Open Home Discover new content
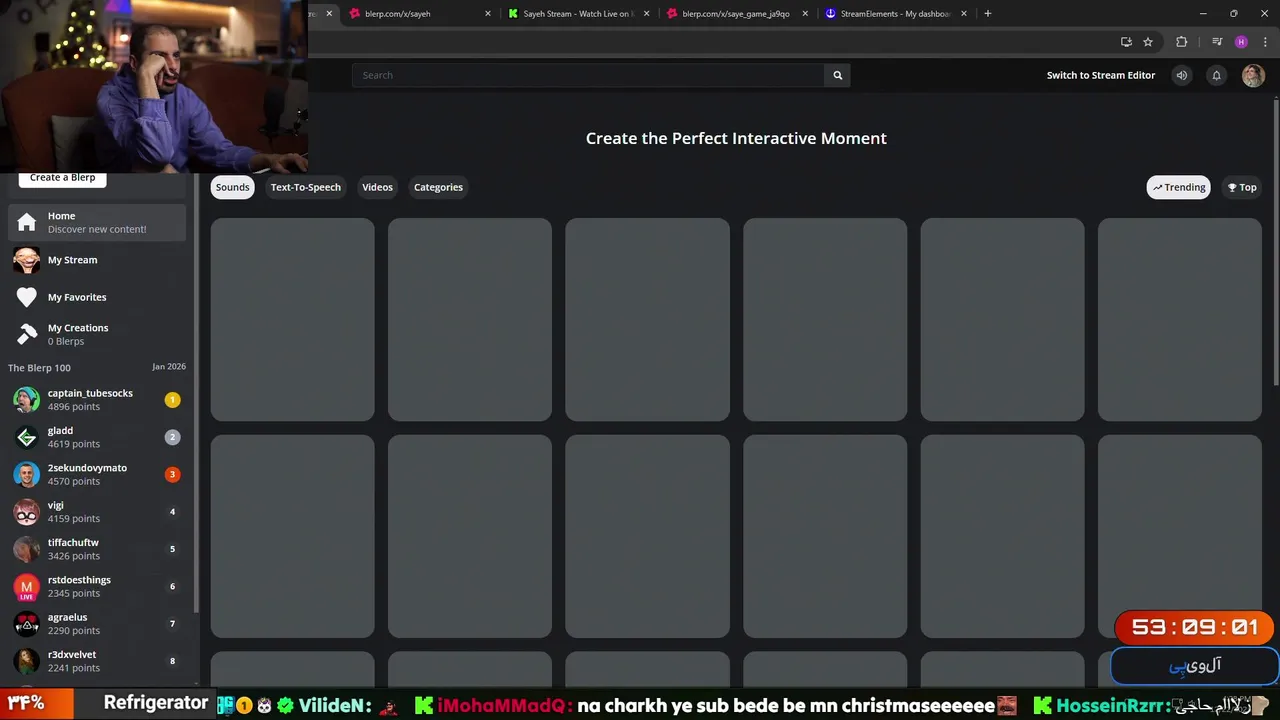 [x=97, y=222]
